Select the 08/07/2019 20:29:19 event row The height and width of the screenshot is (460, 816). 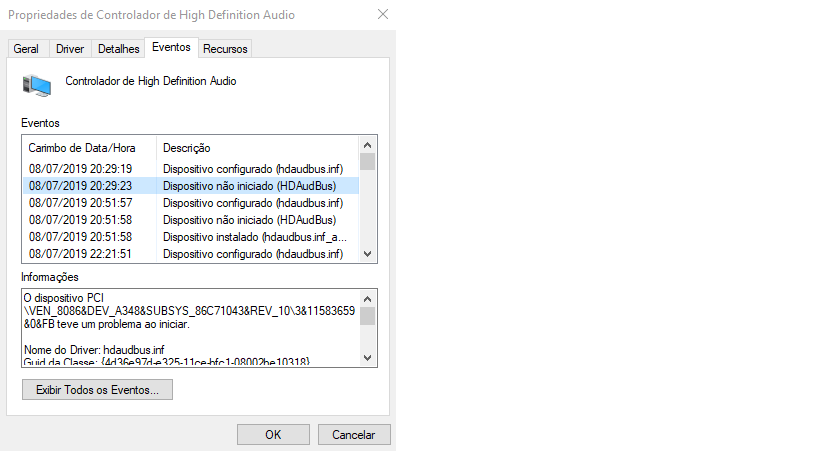pos(191,169)
